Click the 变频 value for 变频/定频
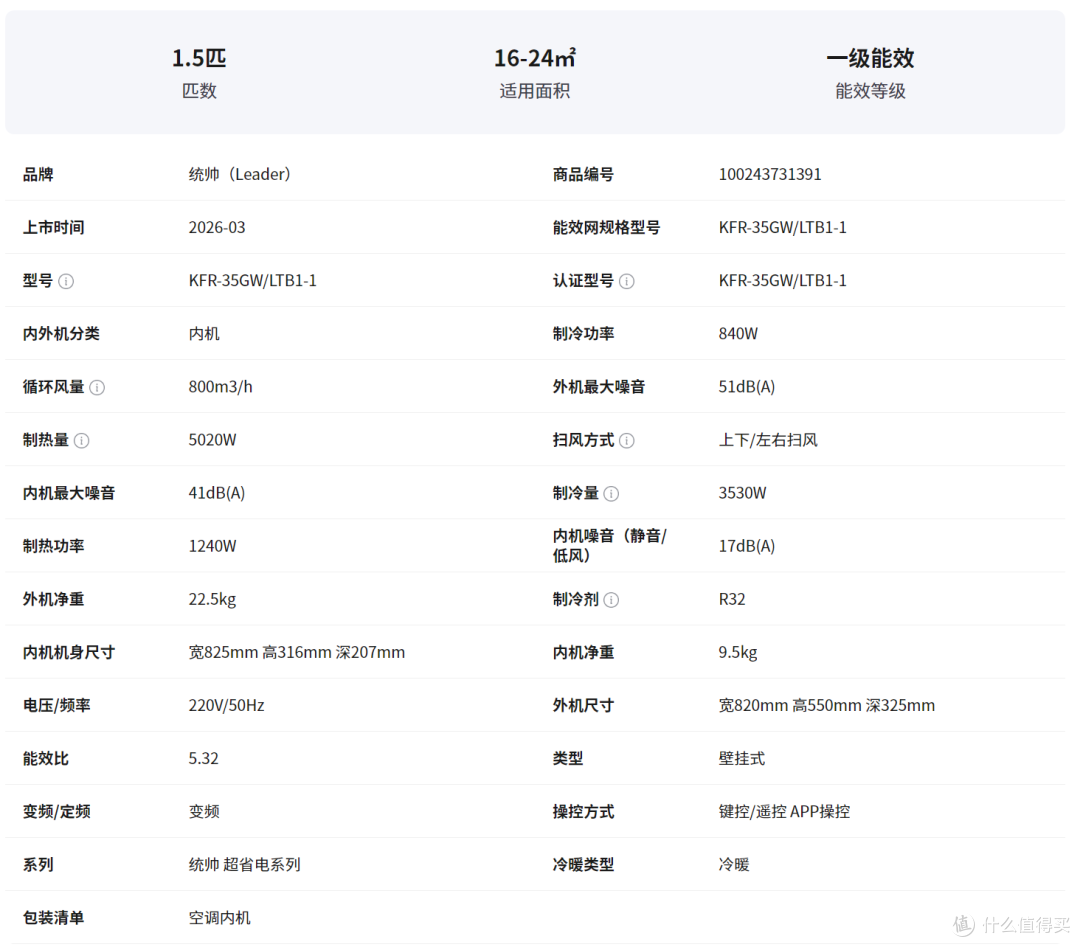Screen dimensions: 1080x947 [204, 811]
